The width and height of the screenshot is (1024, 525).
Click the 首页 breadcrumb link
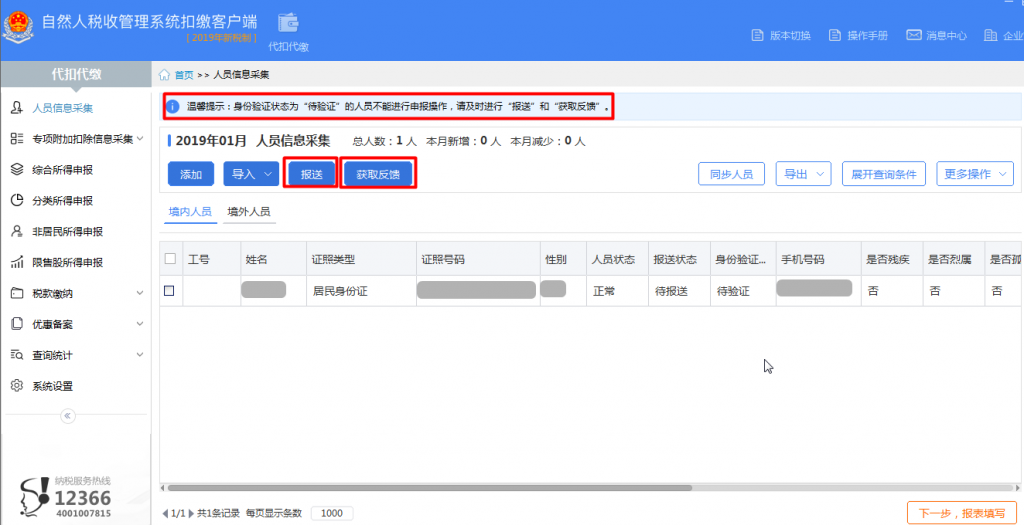(184, 75)
